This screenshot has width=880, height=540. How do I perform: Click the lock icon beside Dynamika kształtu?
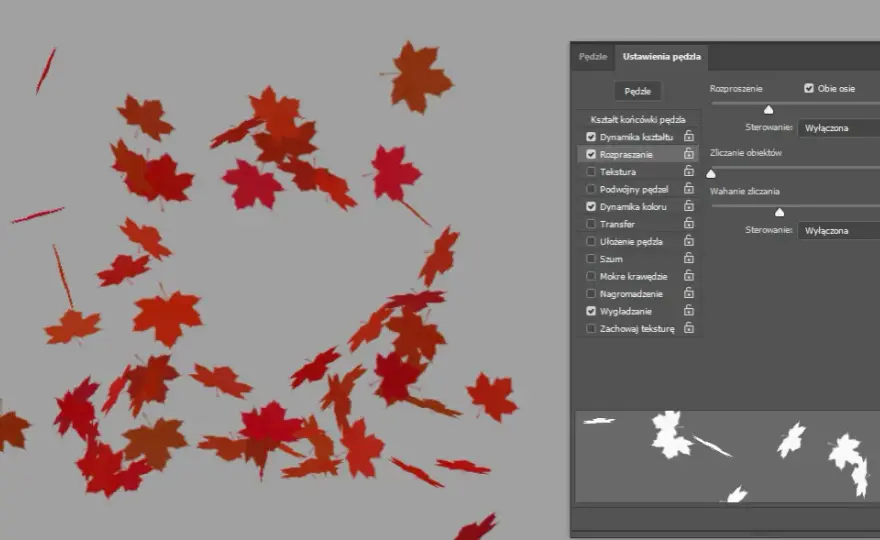[x=689, y=136]
